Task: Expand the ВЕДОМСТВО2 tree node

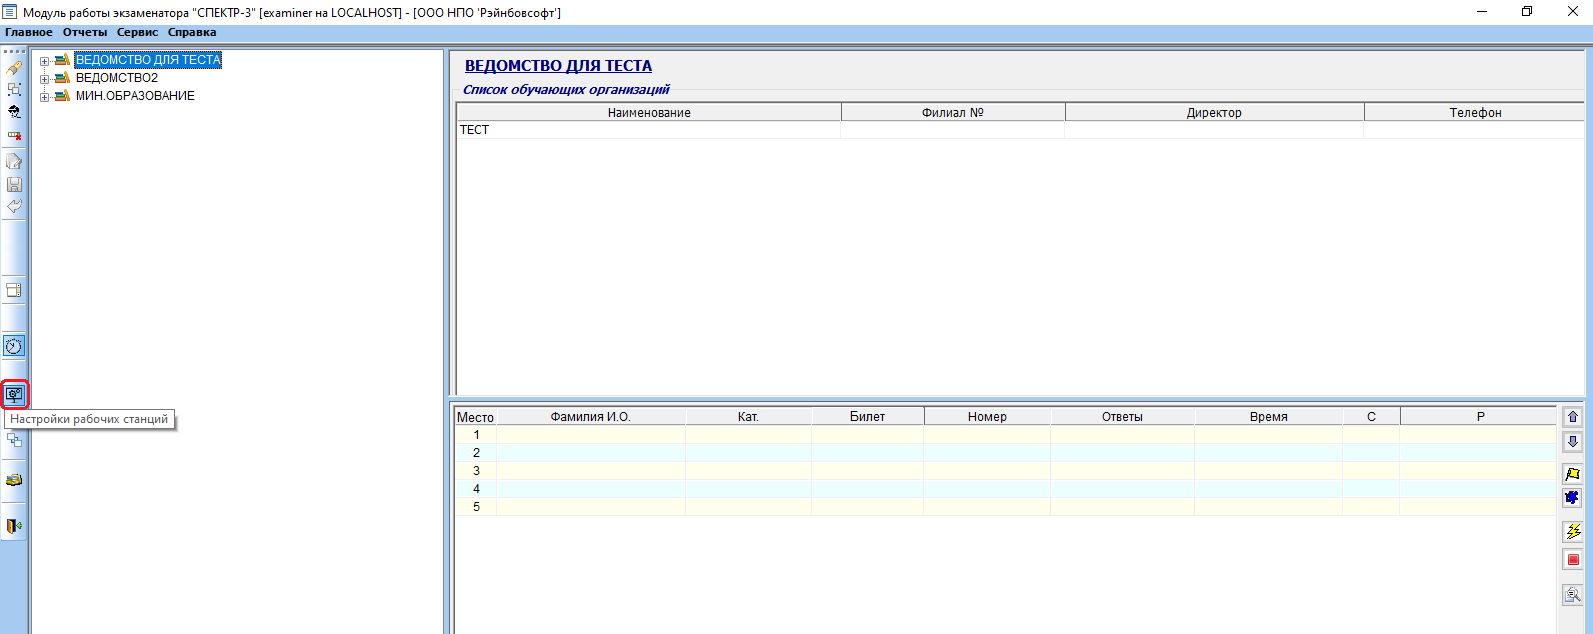Action: pos(44,79)
